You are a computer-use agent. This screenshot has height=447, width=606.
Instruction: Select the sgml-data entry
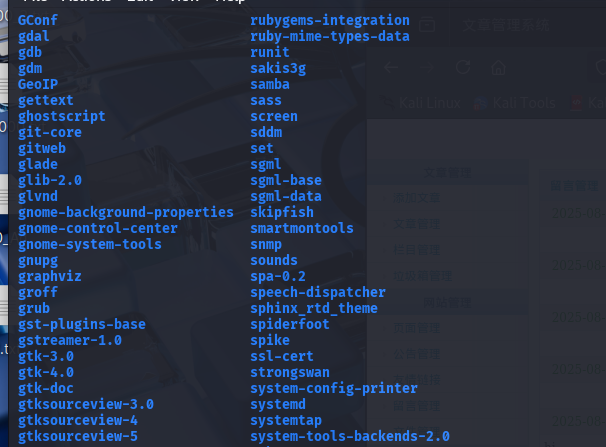coord(286,197)
